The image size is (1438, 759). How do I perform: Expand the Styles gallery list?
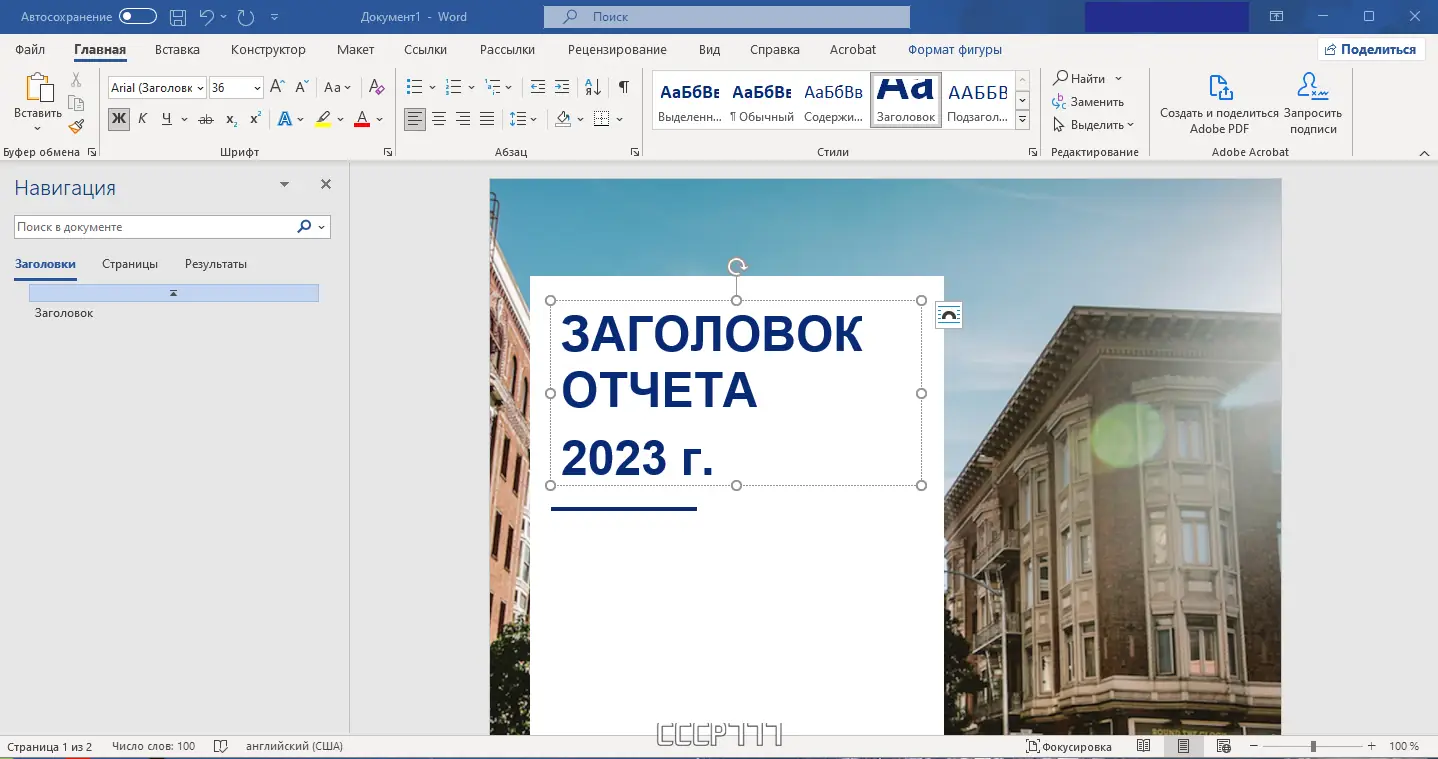pyautogui.click(x=1022, y=120)
